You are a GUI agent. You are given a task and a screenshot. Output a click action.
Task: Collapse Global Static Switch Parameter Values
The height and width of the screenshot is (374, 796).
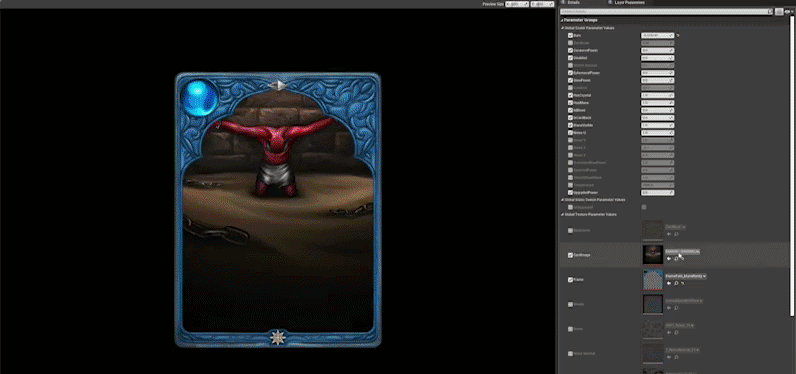point(562,200)
